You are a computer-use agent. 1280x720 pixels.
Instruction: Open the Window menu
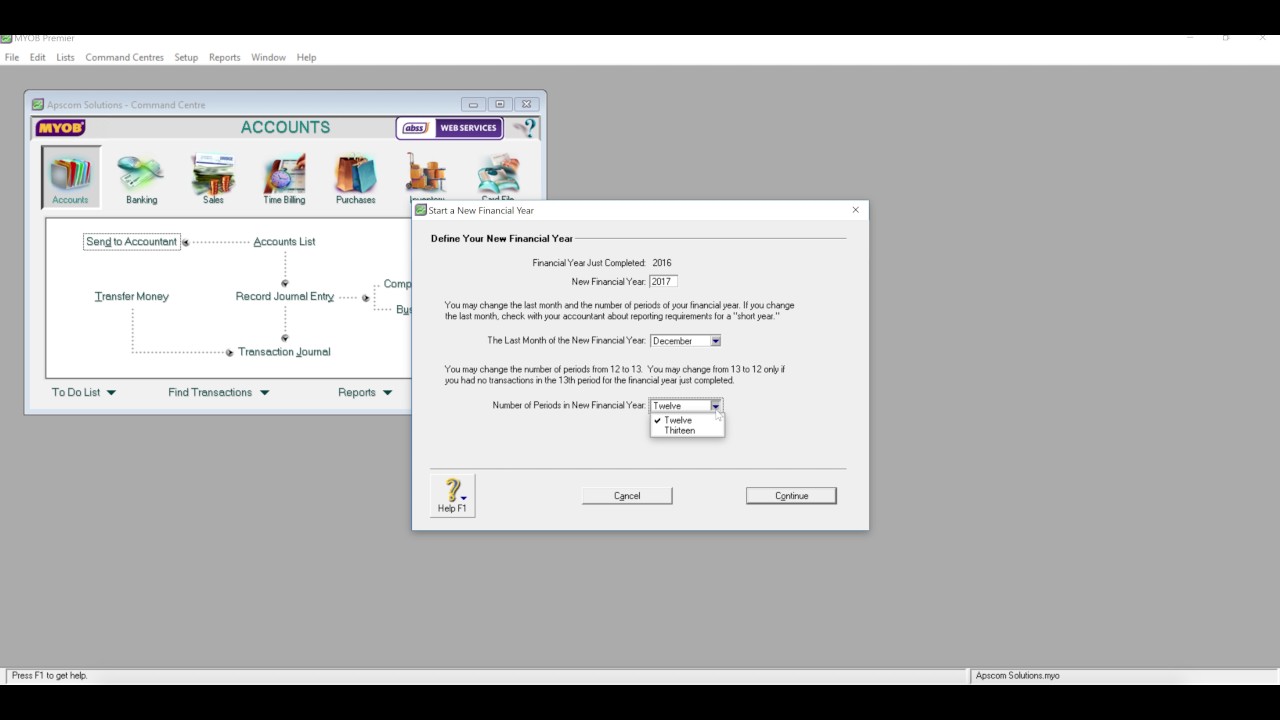268,57
